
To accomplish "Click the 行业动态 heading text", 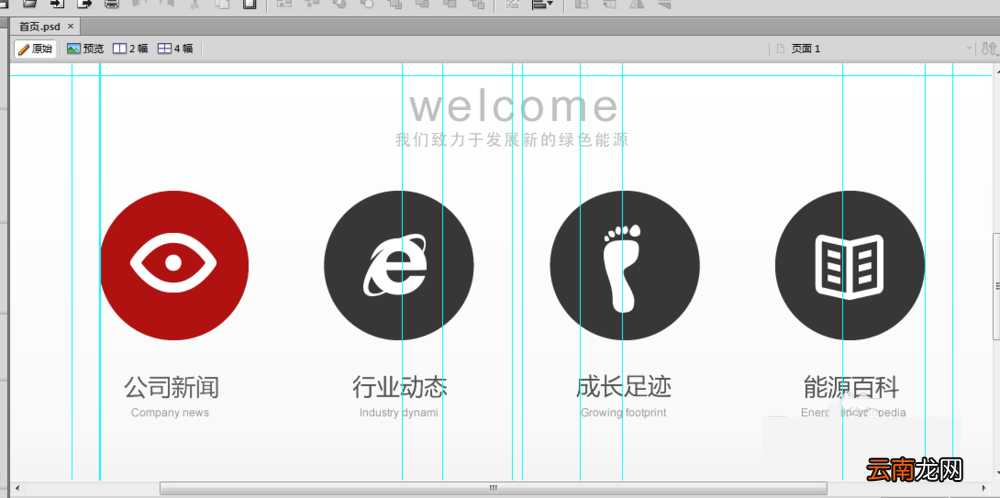I will coord(400,387).
